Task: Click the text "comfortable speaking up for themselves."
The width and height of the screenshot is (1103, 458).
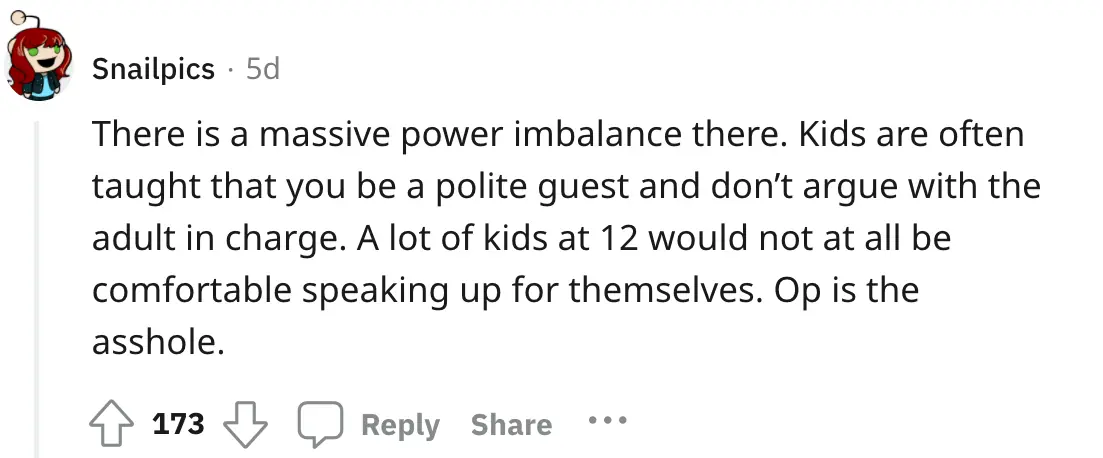Action: pos(417,290)
